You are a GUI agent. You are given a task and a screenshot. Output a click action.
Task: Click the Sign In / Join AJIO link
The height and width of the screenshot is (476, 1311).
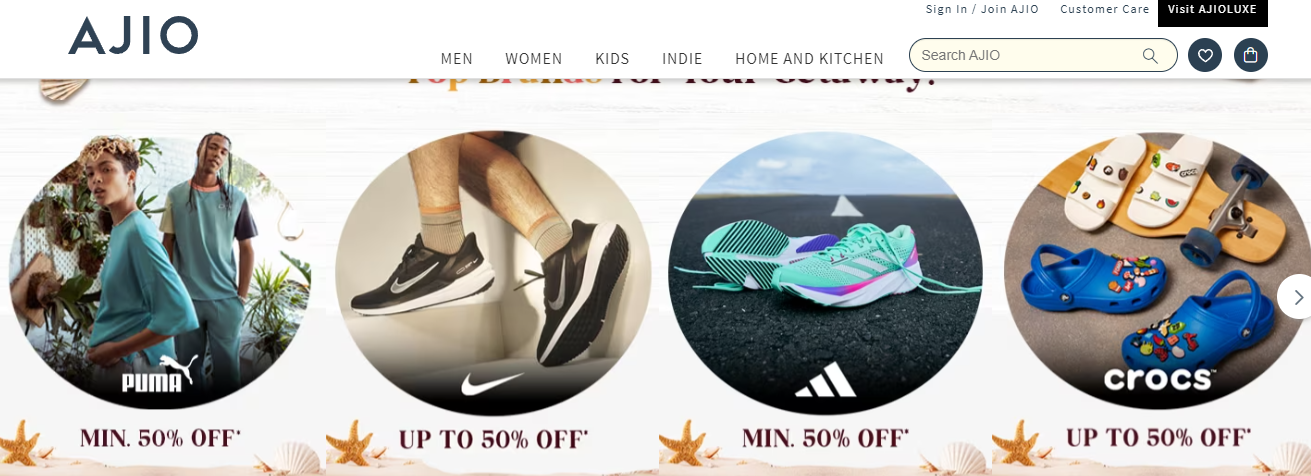pos(982,9)
